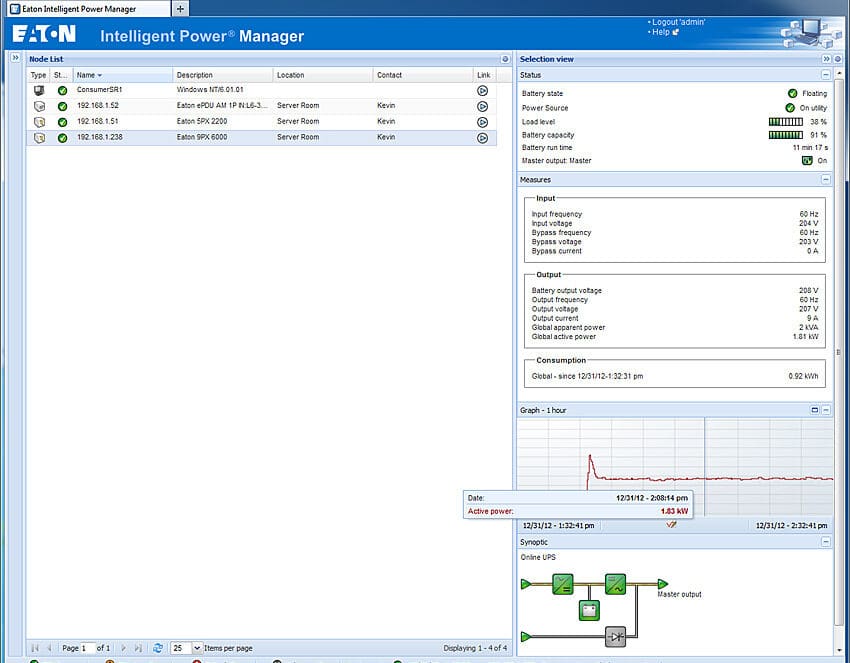
Task: Open the Help link
Action: [661, 32]
